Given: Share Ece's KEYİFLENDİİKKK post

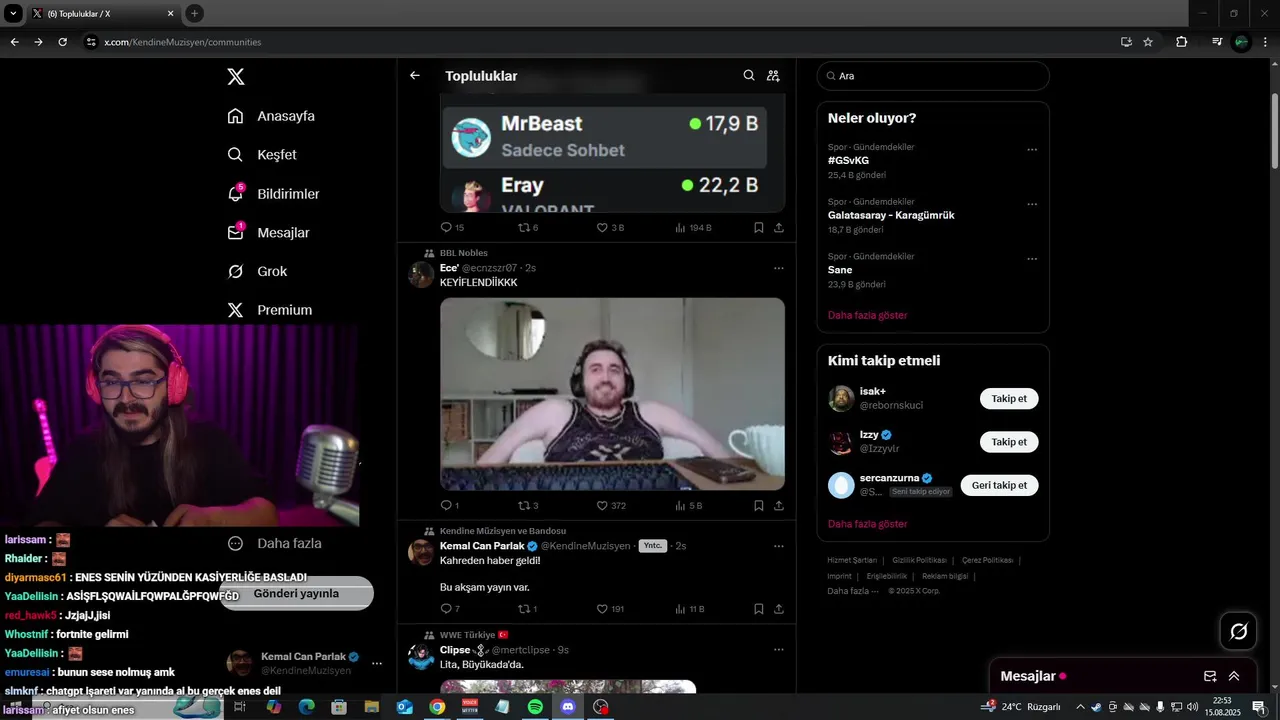Looking at the screenshot, I should [779, 506].
